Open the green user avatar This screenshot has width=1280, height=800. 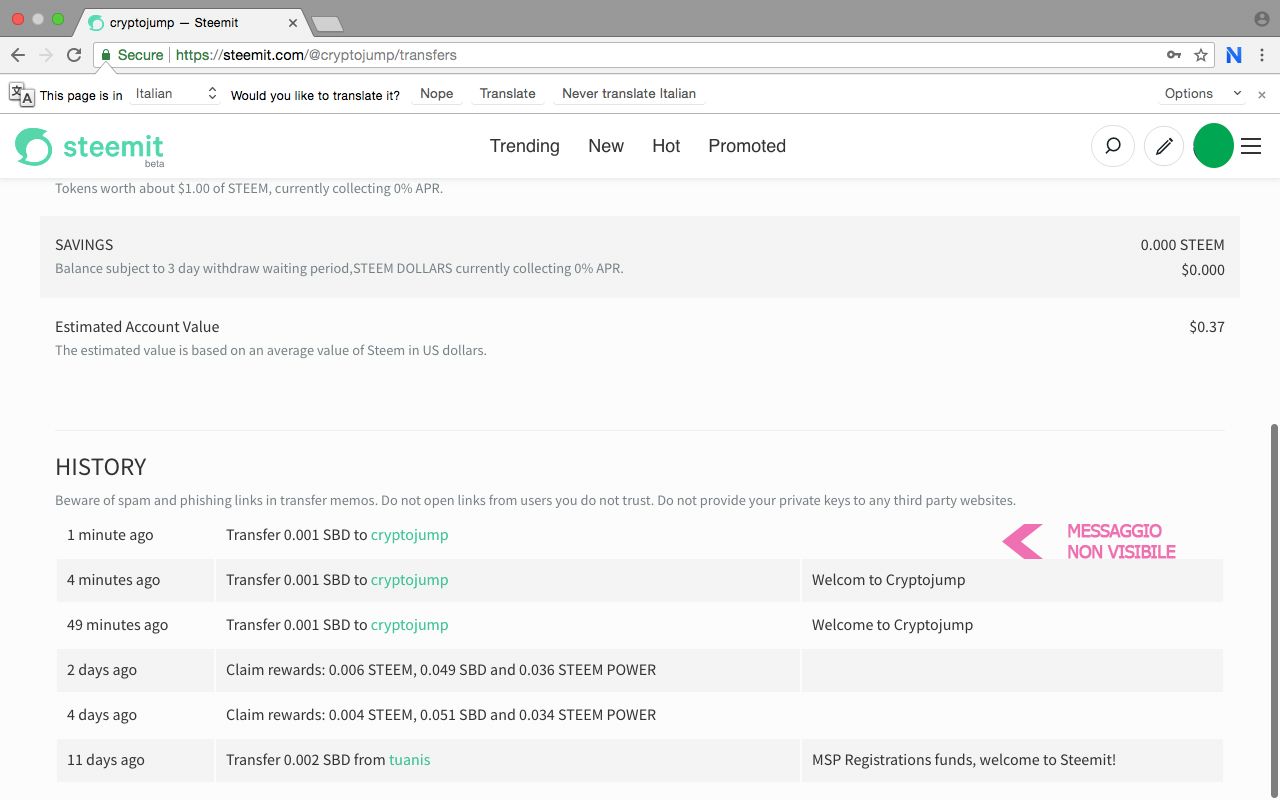[1213, 146]
